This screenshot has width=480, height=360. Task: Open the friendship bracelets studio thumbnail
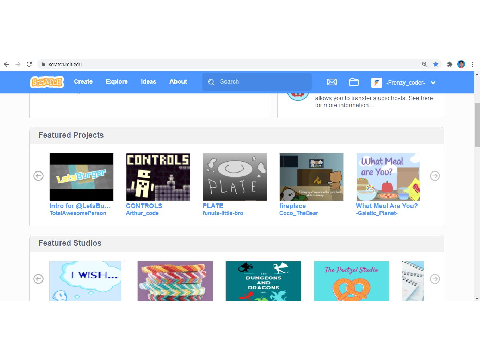[175, 281]
